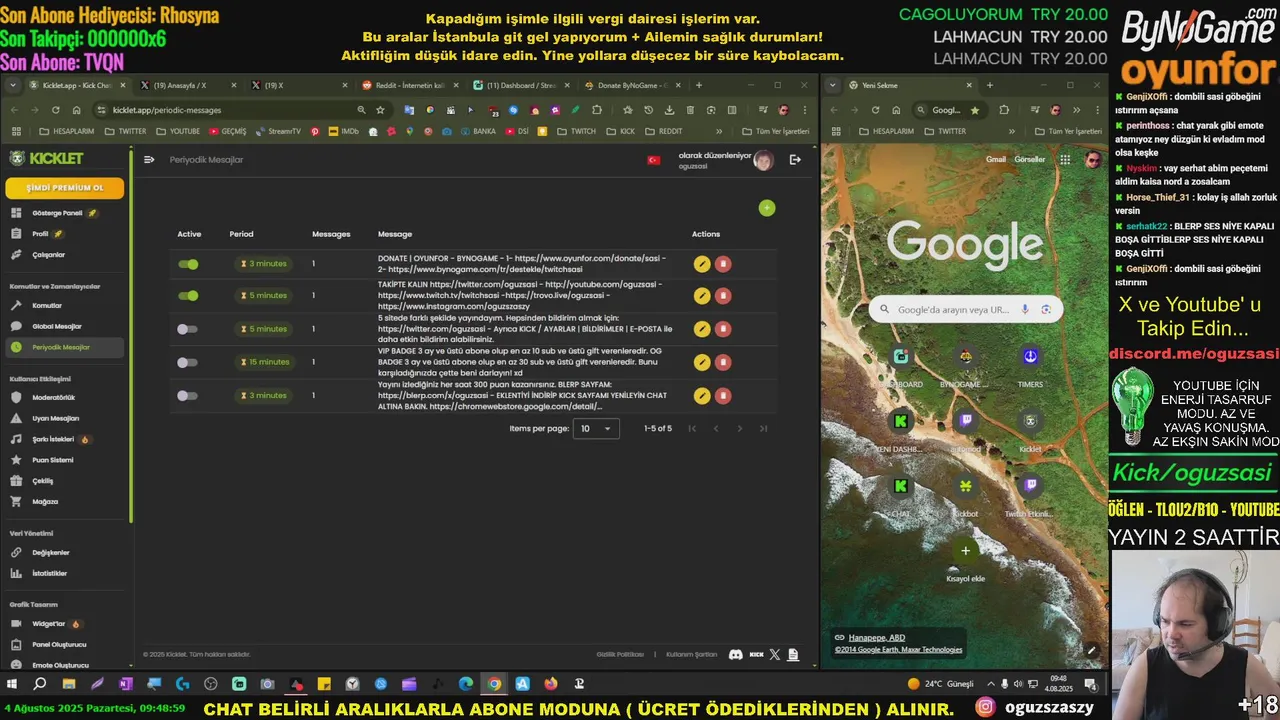The height and width of the screenshot is (720, 1280).
Task: Expand hidden bookmarks chevron in Yeni Sekme window
Action: [x=1011, y=131]
